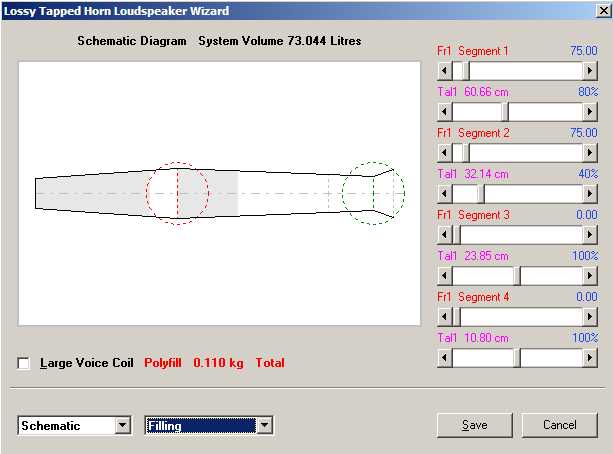Cancel the loudspeaker wizard dialog

[559, 425]
